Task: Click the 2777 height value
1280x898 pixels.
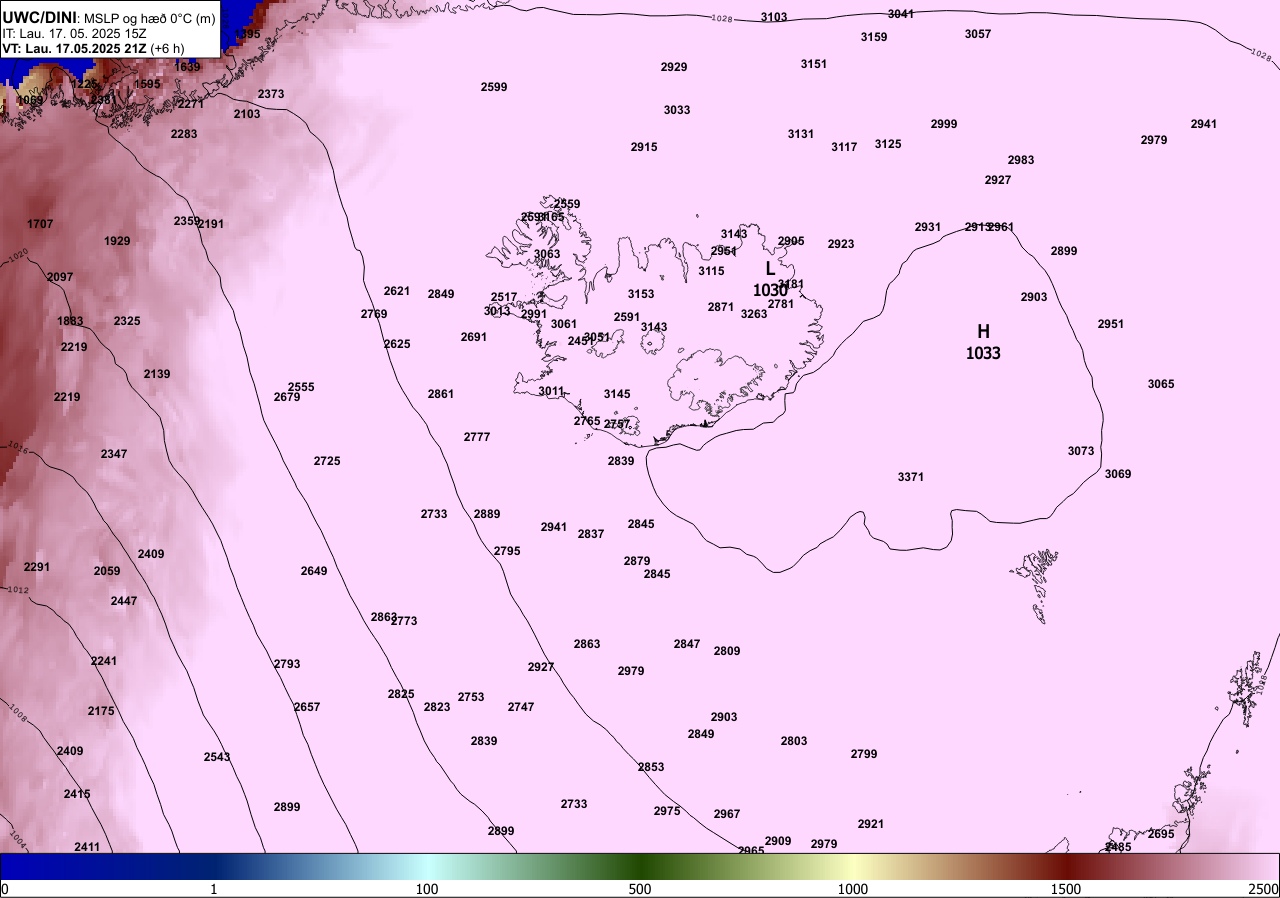Action: coord(477,437)
